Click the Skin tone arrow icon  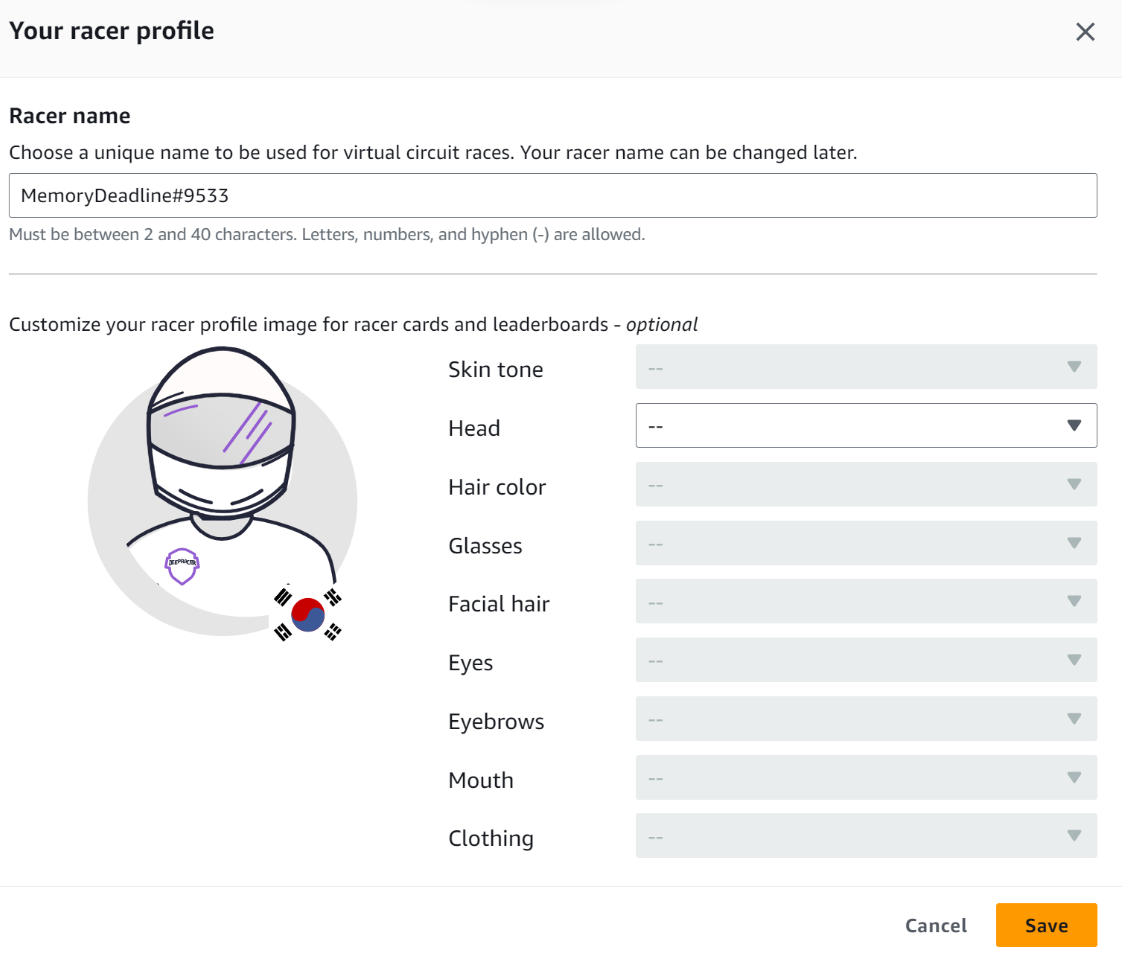(x=1074, y=367)
